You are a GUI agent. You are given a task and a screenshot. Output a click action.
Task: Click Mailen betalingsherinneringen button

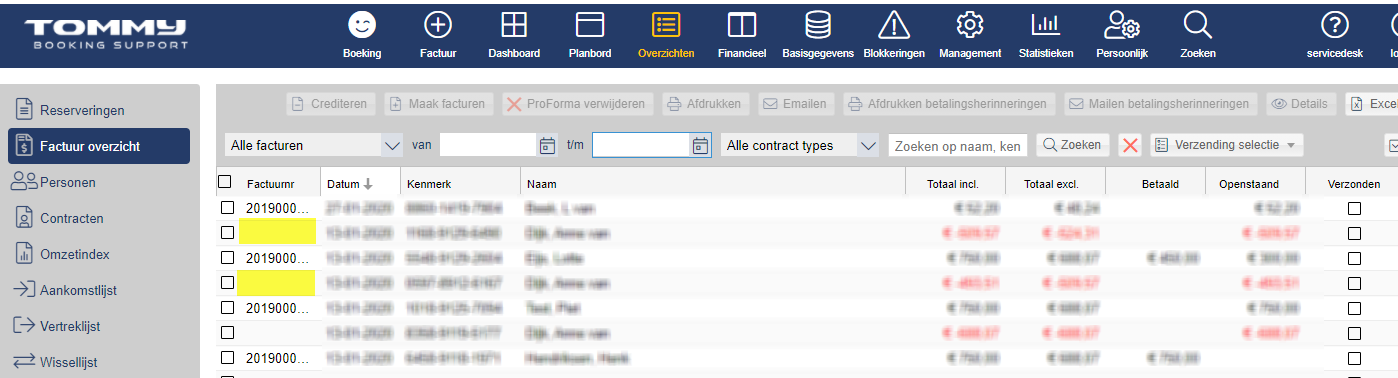pyautogui.click(x=1161, y=103)
